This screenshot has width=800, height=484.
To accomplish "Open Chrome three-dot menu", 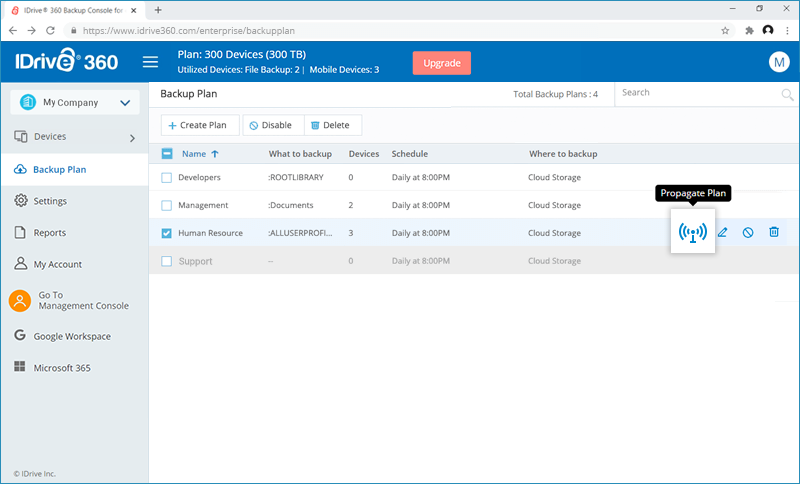I will point(787,31).
